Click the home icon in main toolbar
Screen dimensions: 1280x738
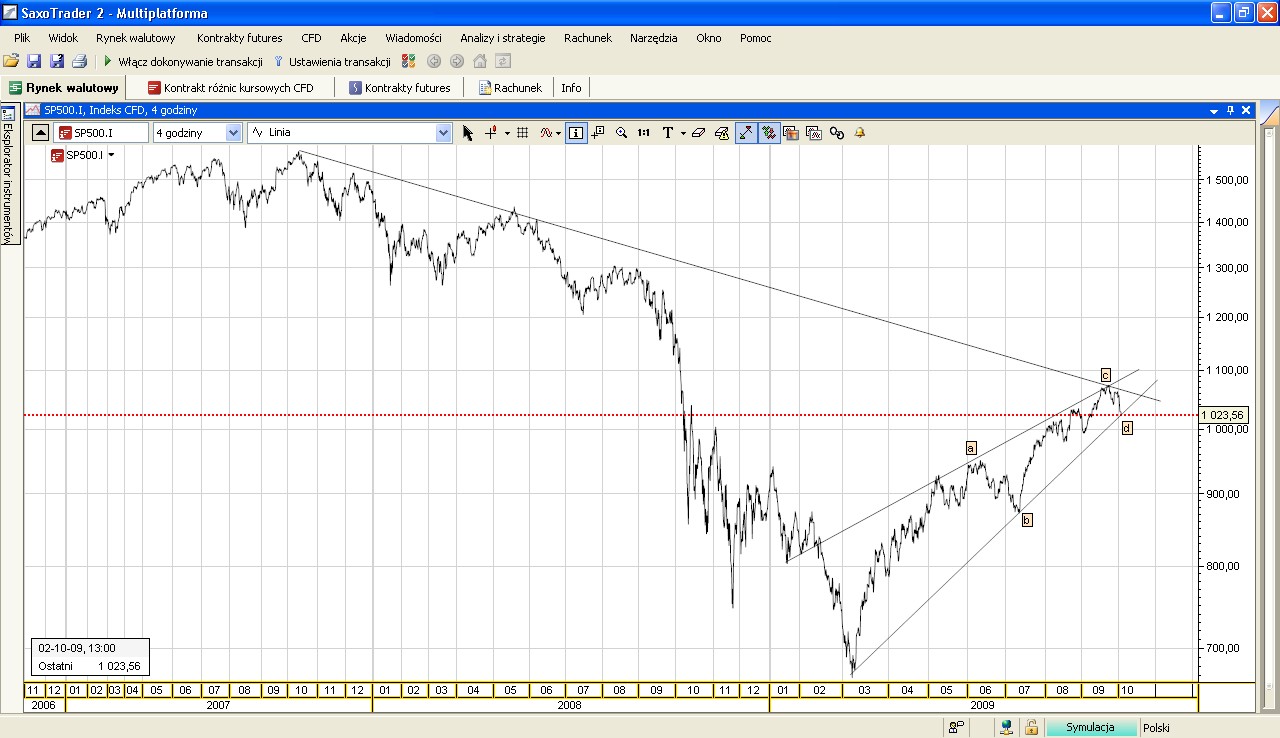coord(480,61)
